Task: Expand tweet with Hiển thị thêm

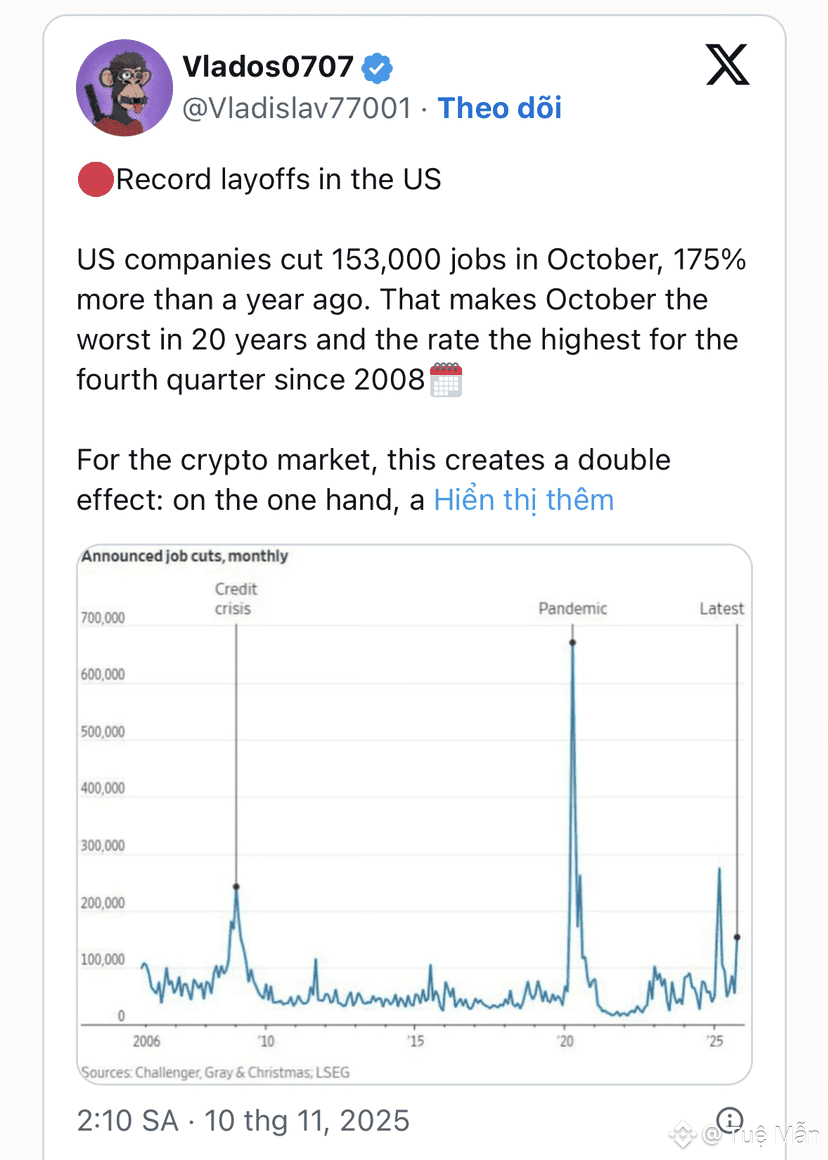Action: (x=523, y=500)
